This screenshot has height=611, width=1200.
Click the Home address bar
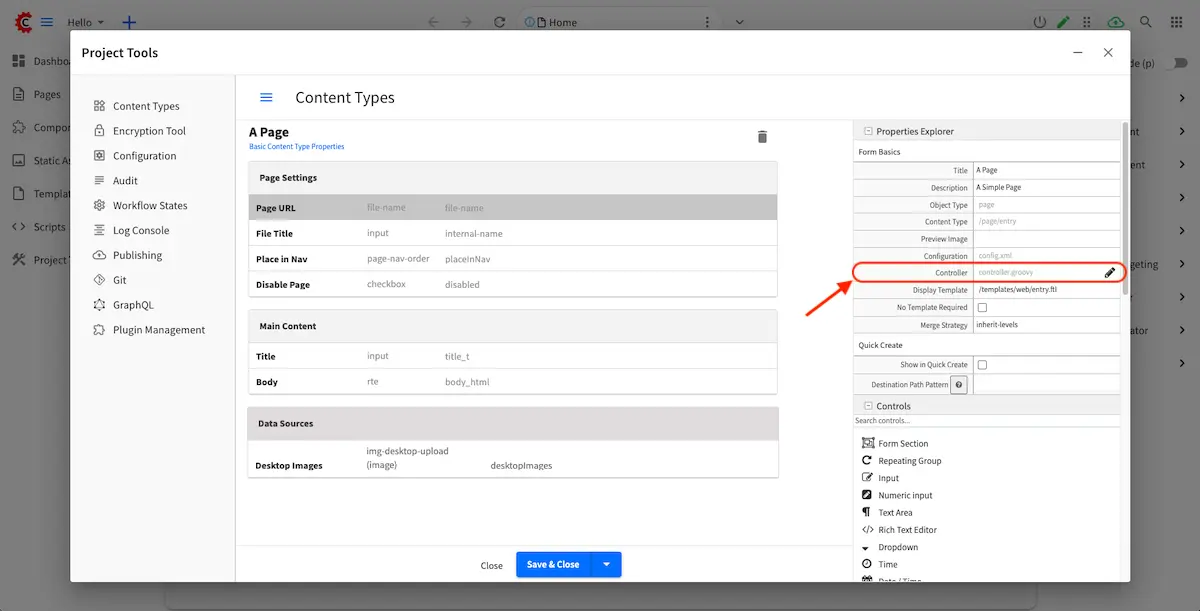[x=620, y=22]
